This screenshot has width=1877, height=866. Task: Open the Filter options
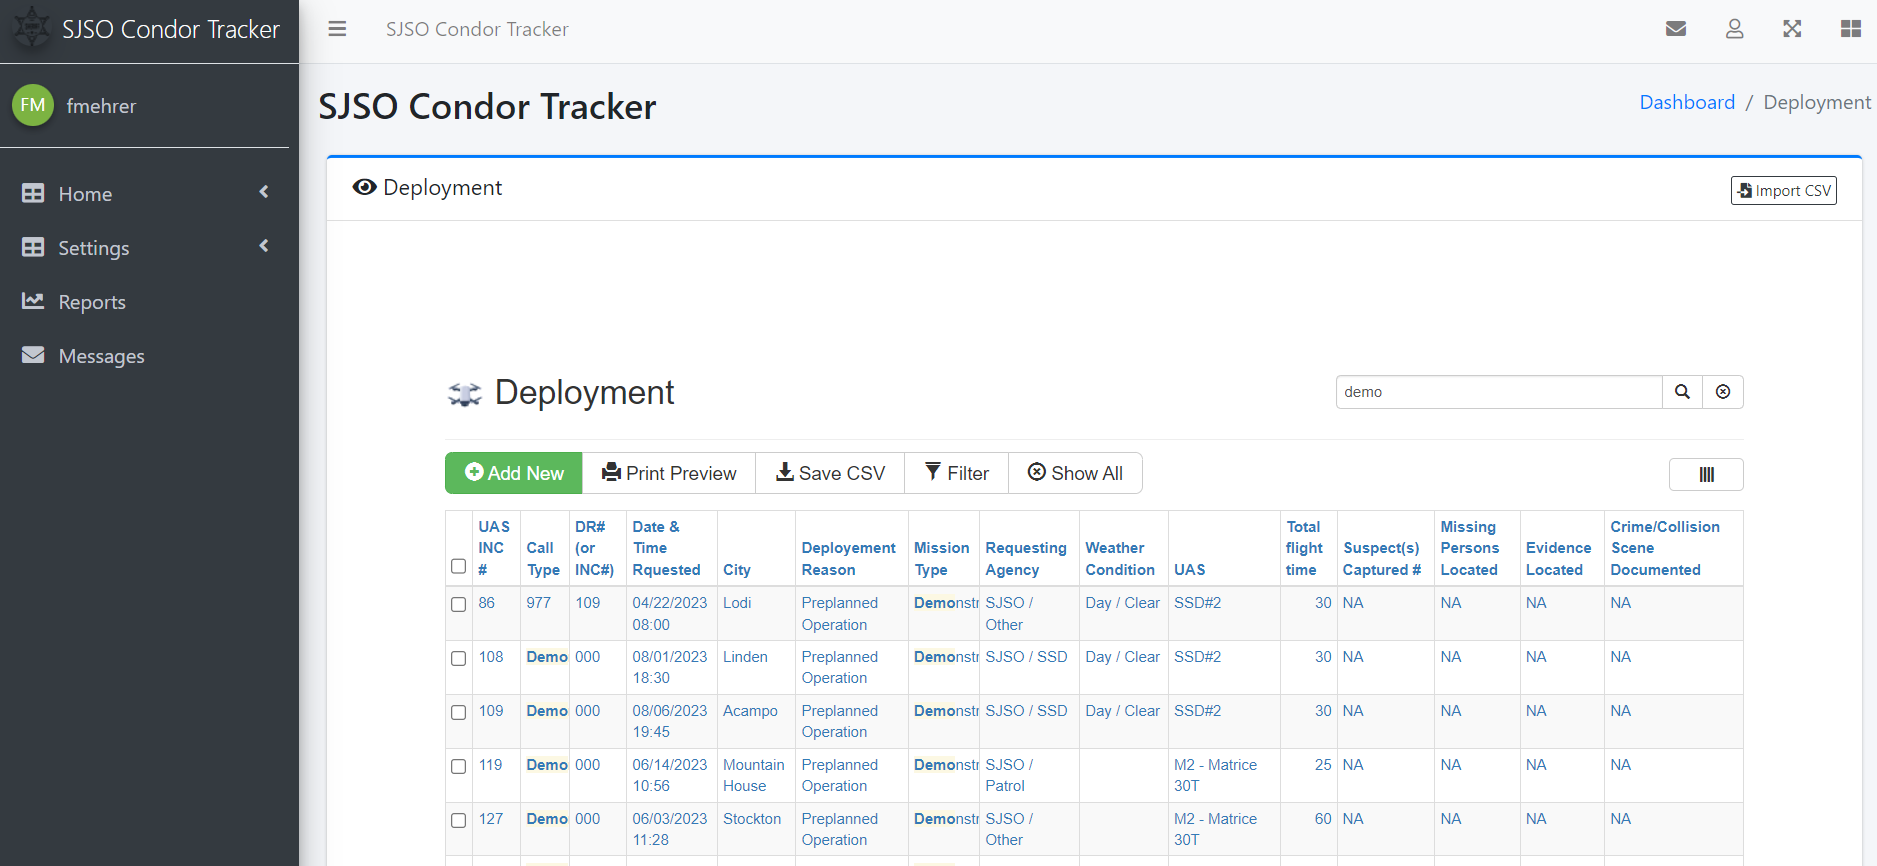click(x=956, y=473)
